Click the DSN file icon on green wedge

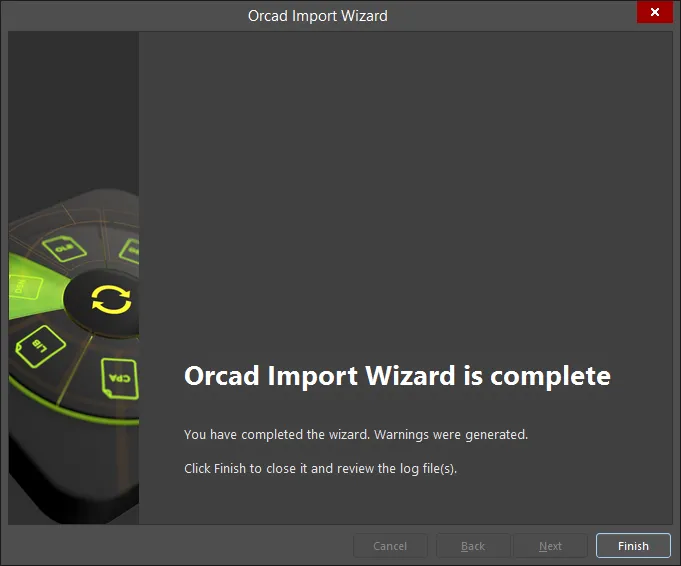coord(25,287)
